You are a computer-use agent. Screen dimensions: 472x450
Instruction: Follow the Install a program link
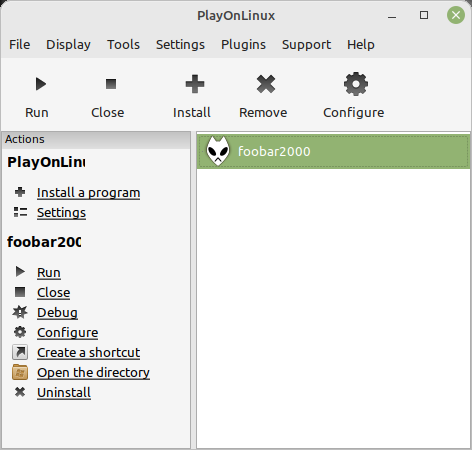88,193
